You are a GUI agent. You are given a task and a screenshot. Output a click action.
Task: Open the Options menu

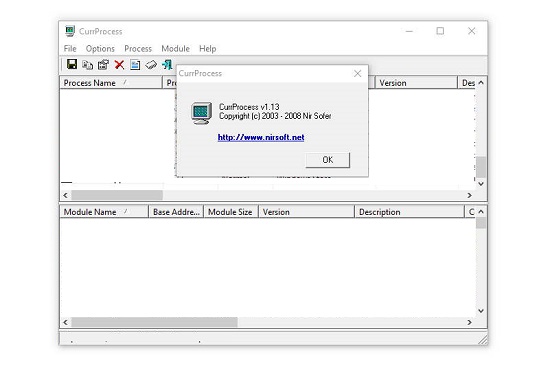click(x=100, y=48)
